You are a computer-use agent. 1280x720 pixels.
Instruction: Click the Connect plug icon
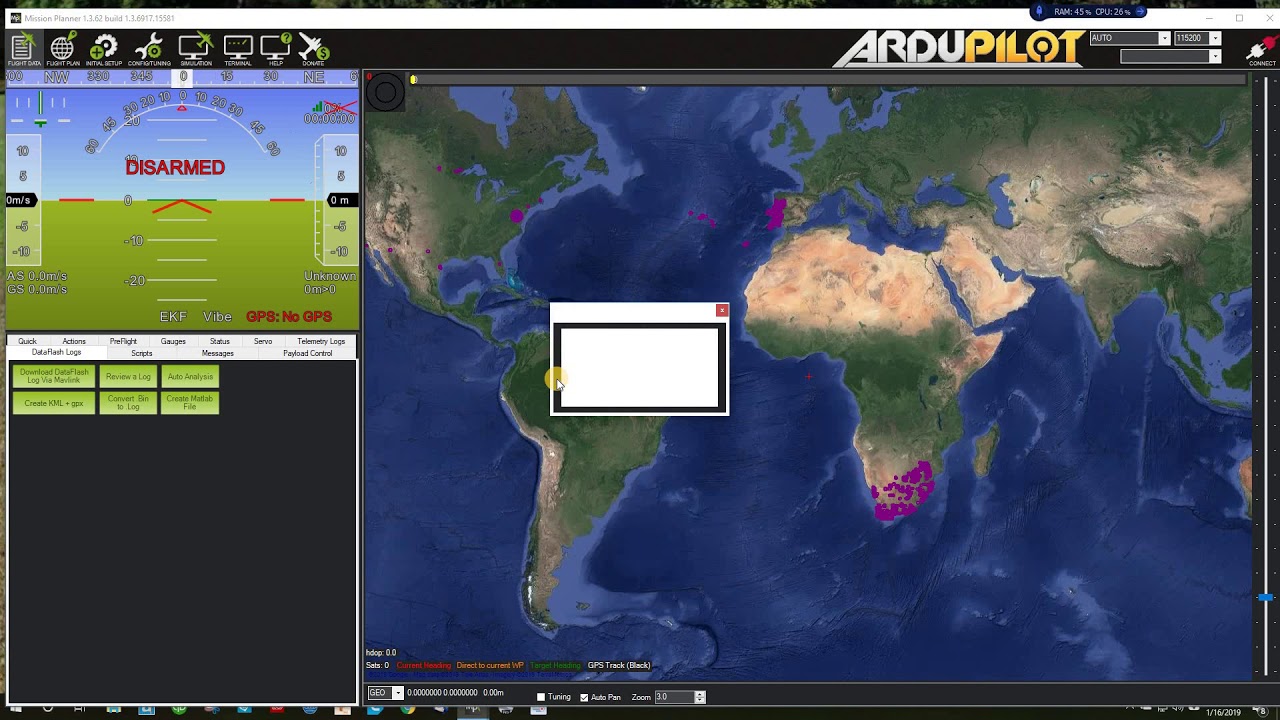tap(1261, 50)
